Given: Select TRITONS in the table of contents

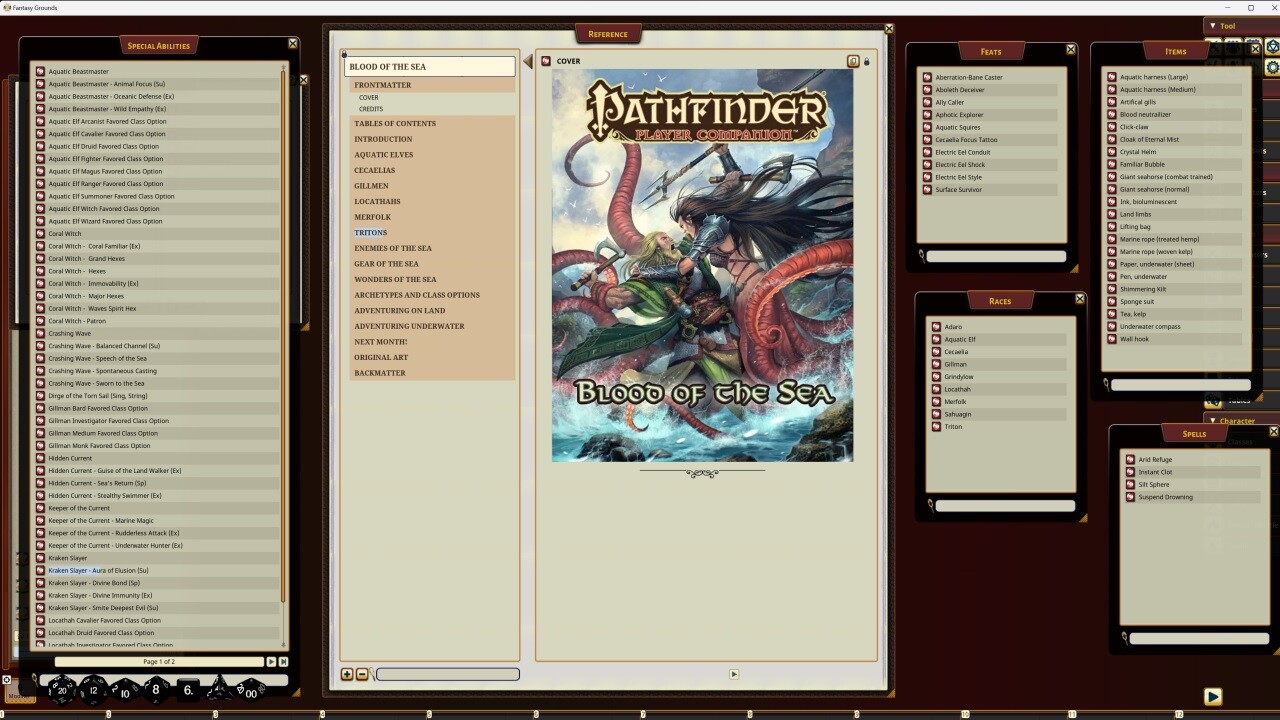Looking at the screenshot, I should 370,232.
